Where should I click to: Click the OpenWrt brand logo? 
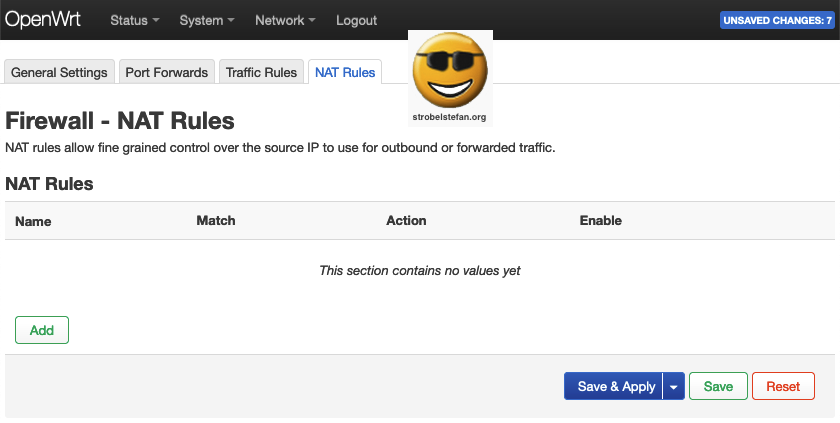click(x=43, y=20)
